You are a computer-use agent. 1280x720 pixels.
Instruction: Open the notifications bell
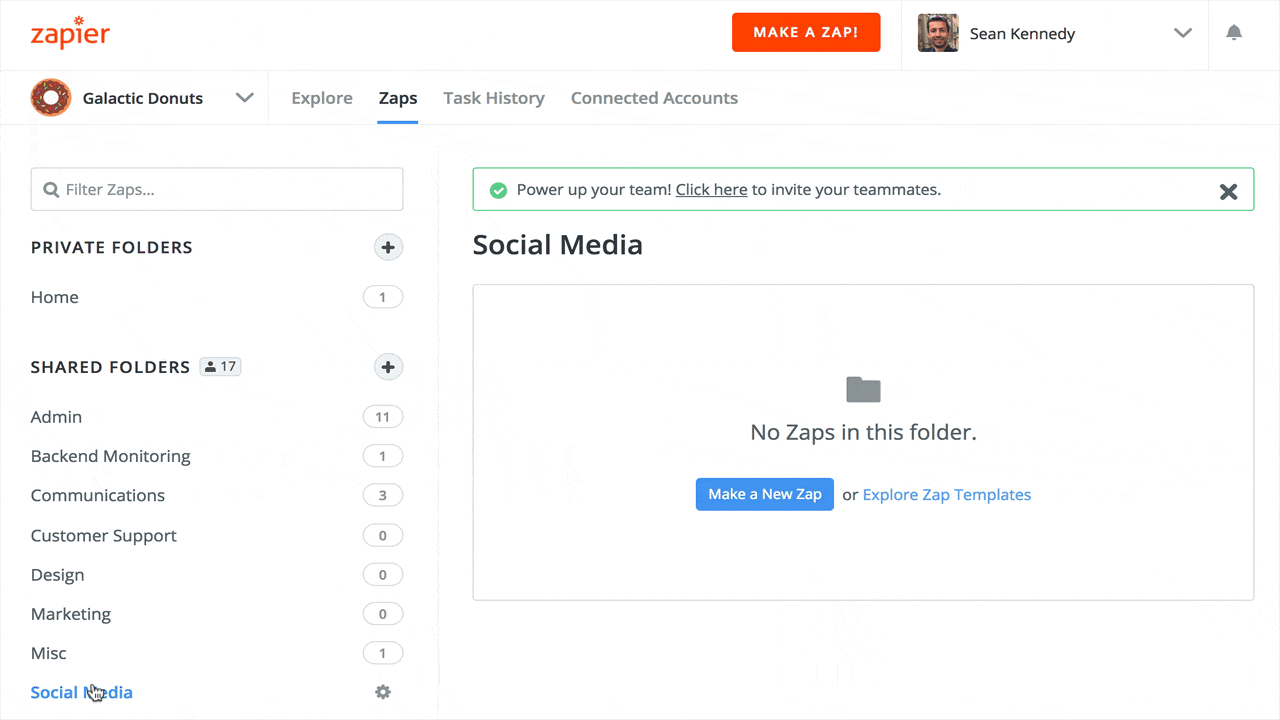pos(1234,33)
